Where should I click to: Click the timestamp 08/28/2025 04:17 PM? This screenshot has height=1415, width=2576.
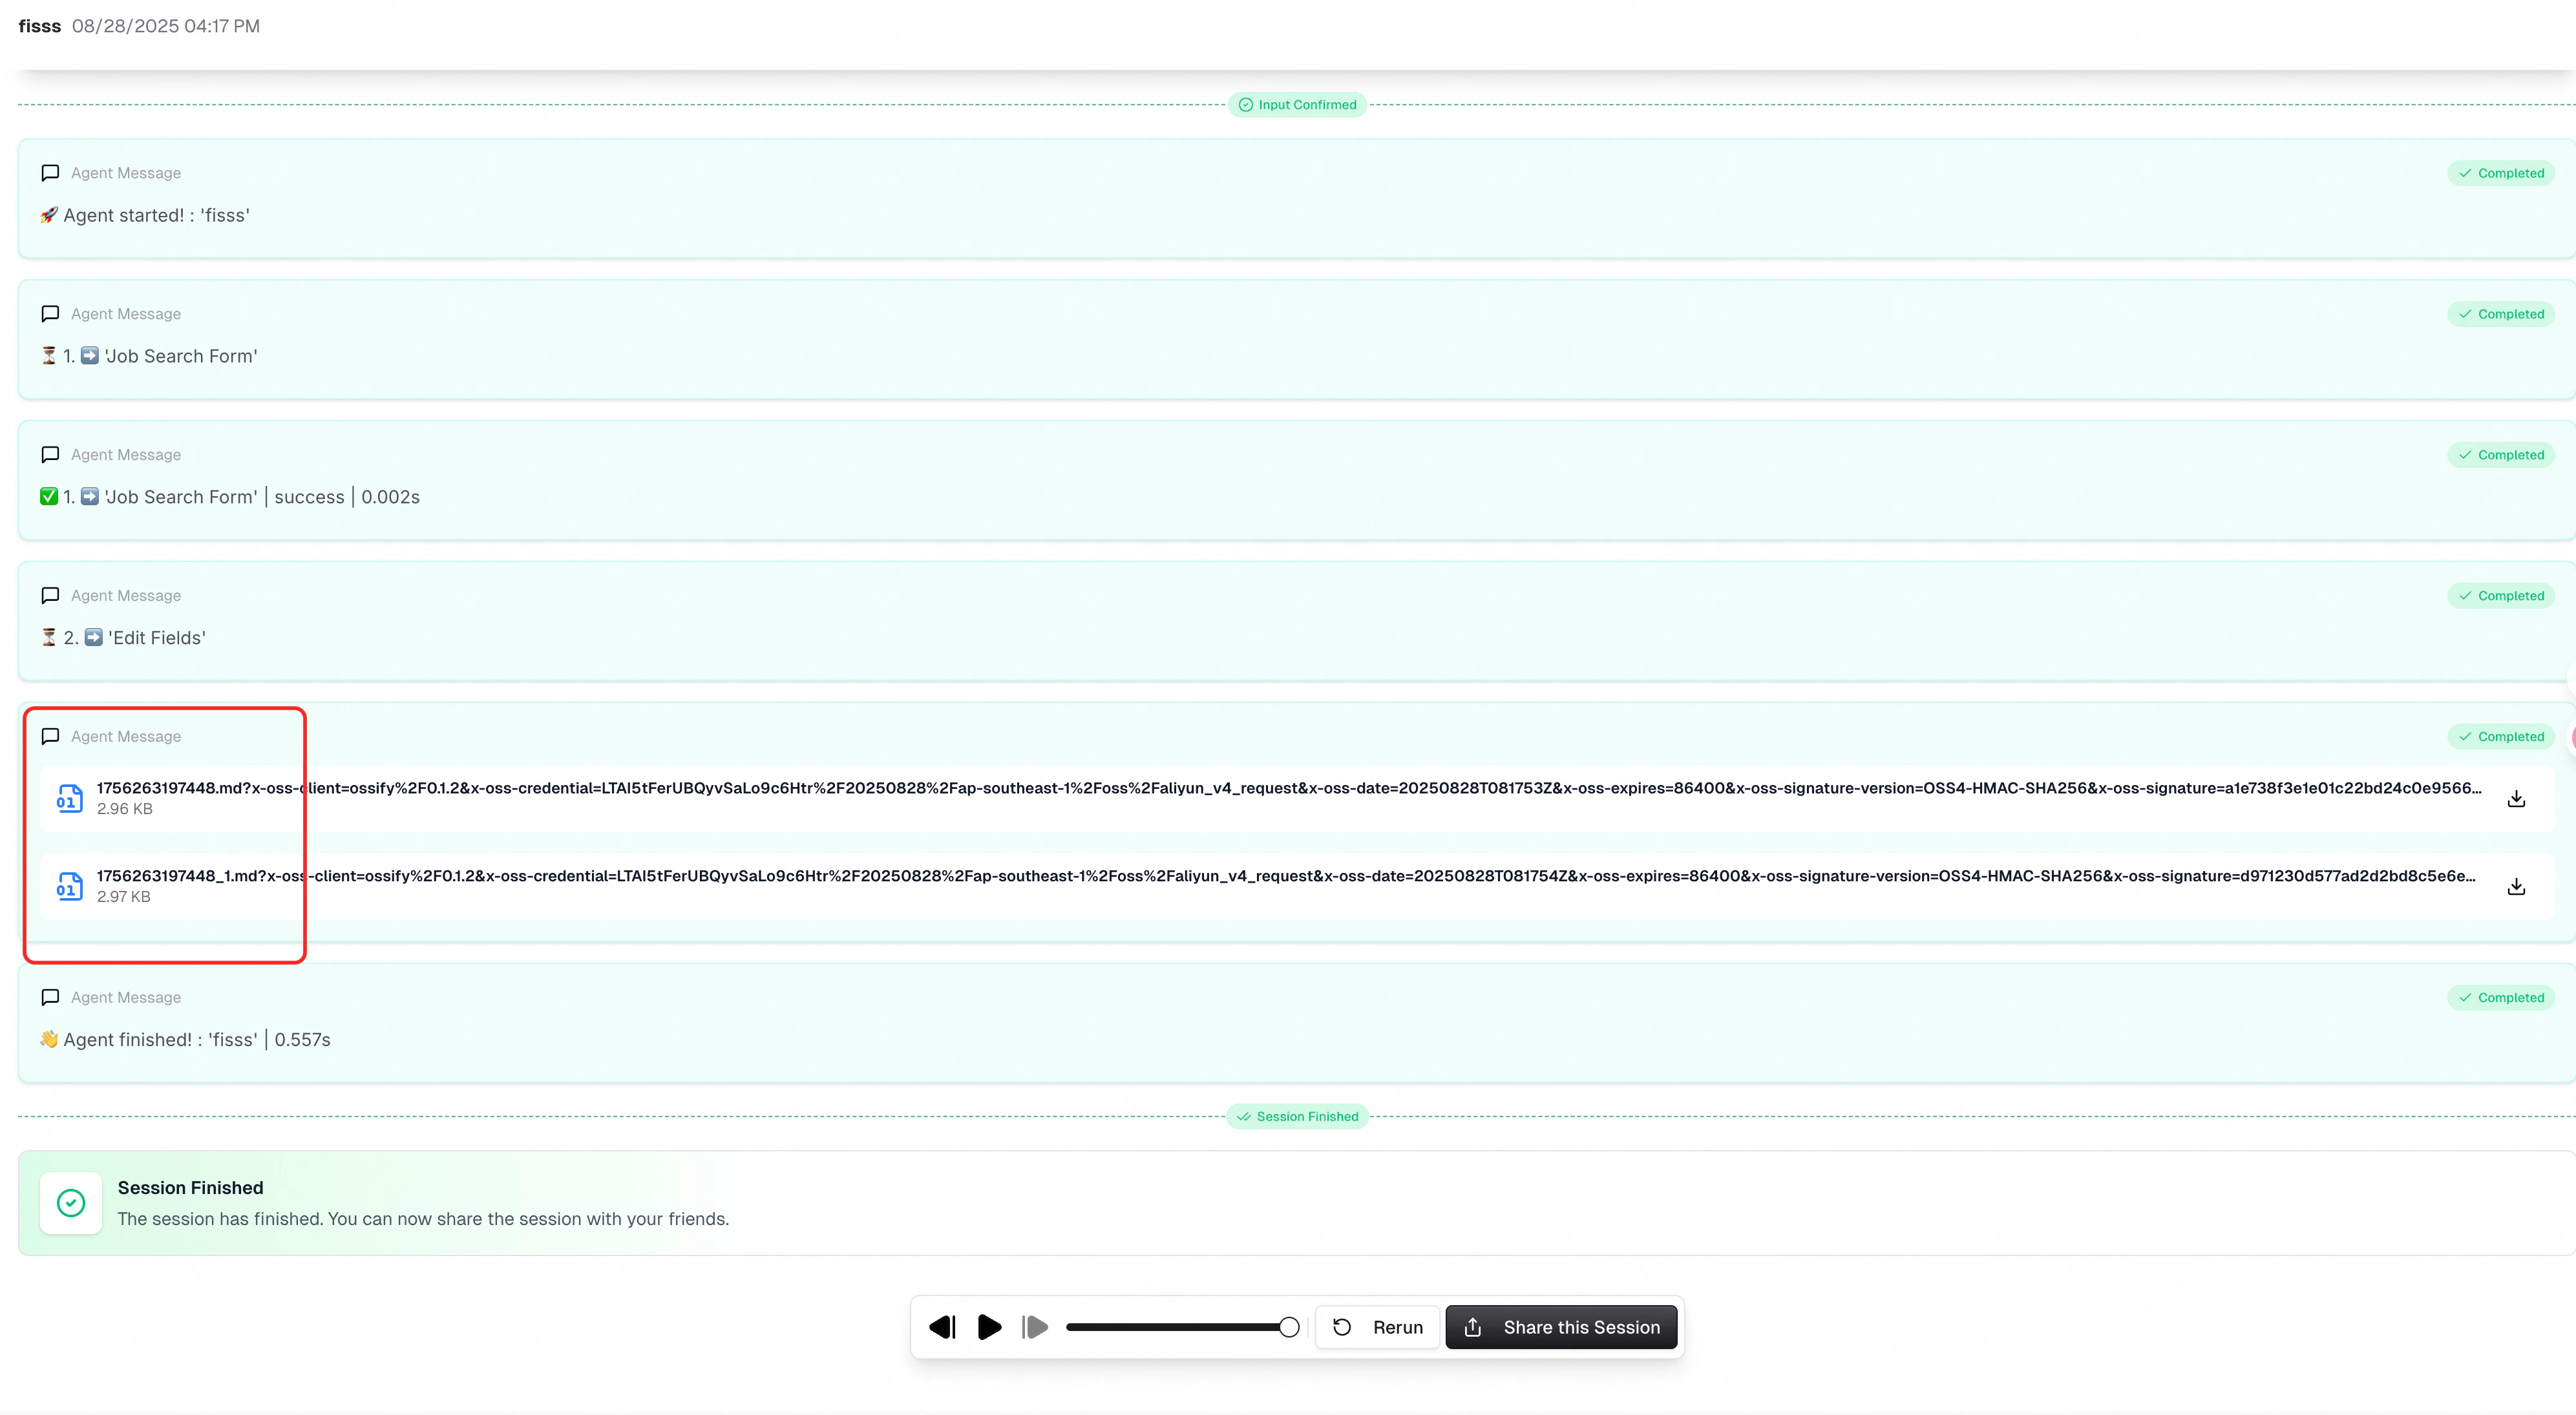coord(166,26)
